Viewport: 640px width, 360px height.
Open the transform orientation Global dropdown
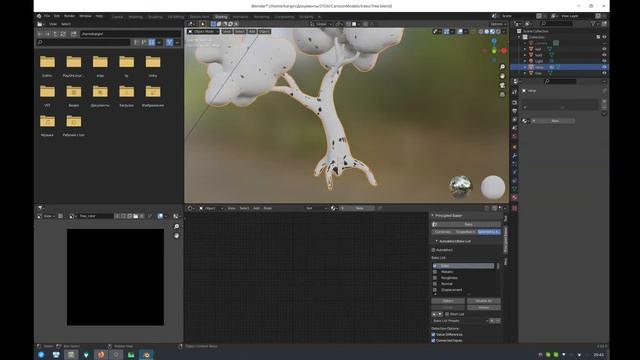(321, 24)
